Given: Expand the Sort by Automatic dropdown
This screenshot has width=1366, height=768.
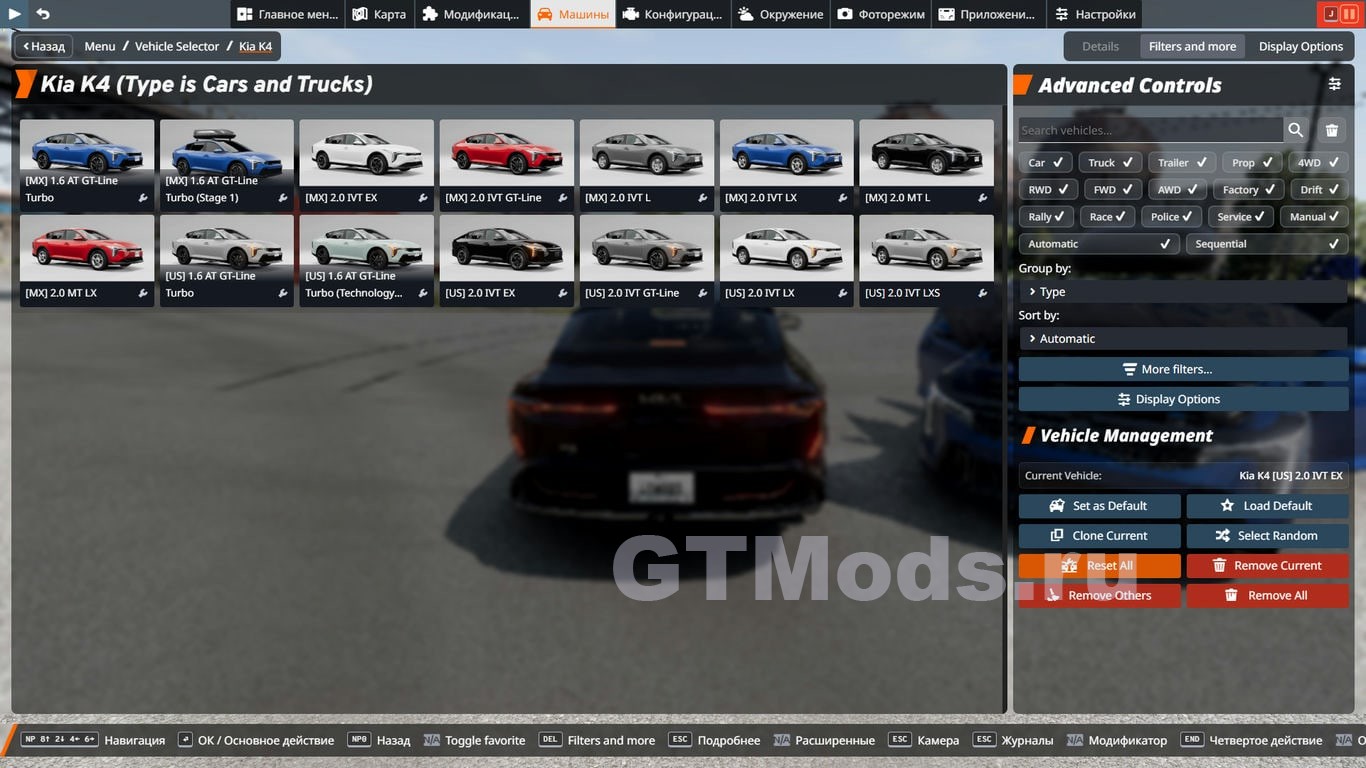Looking at the screenshot, I should 1183,339.
